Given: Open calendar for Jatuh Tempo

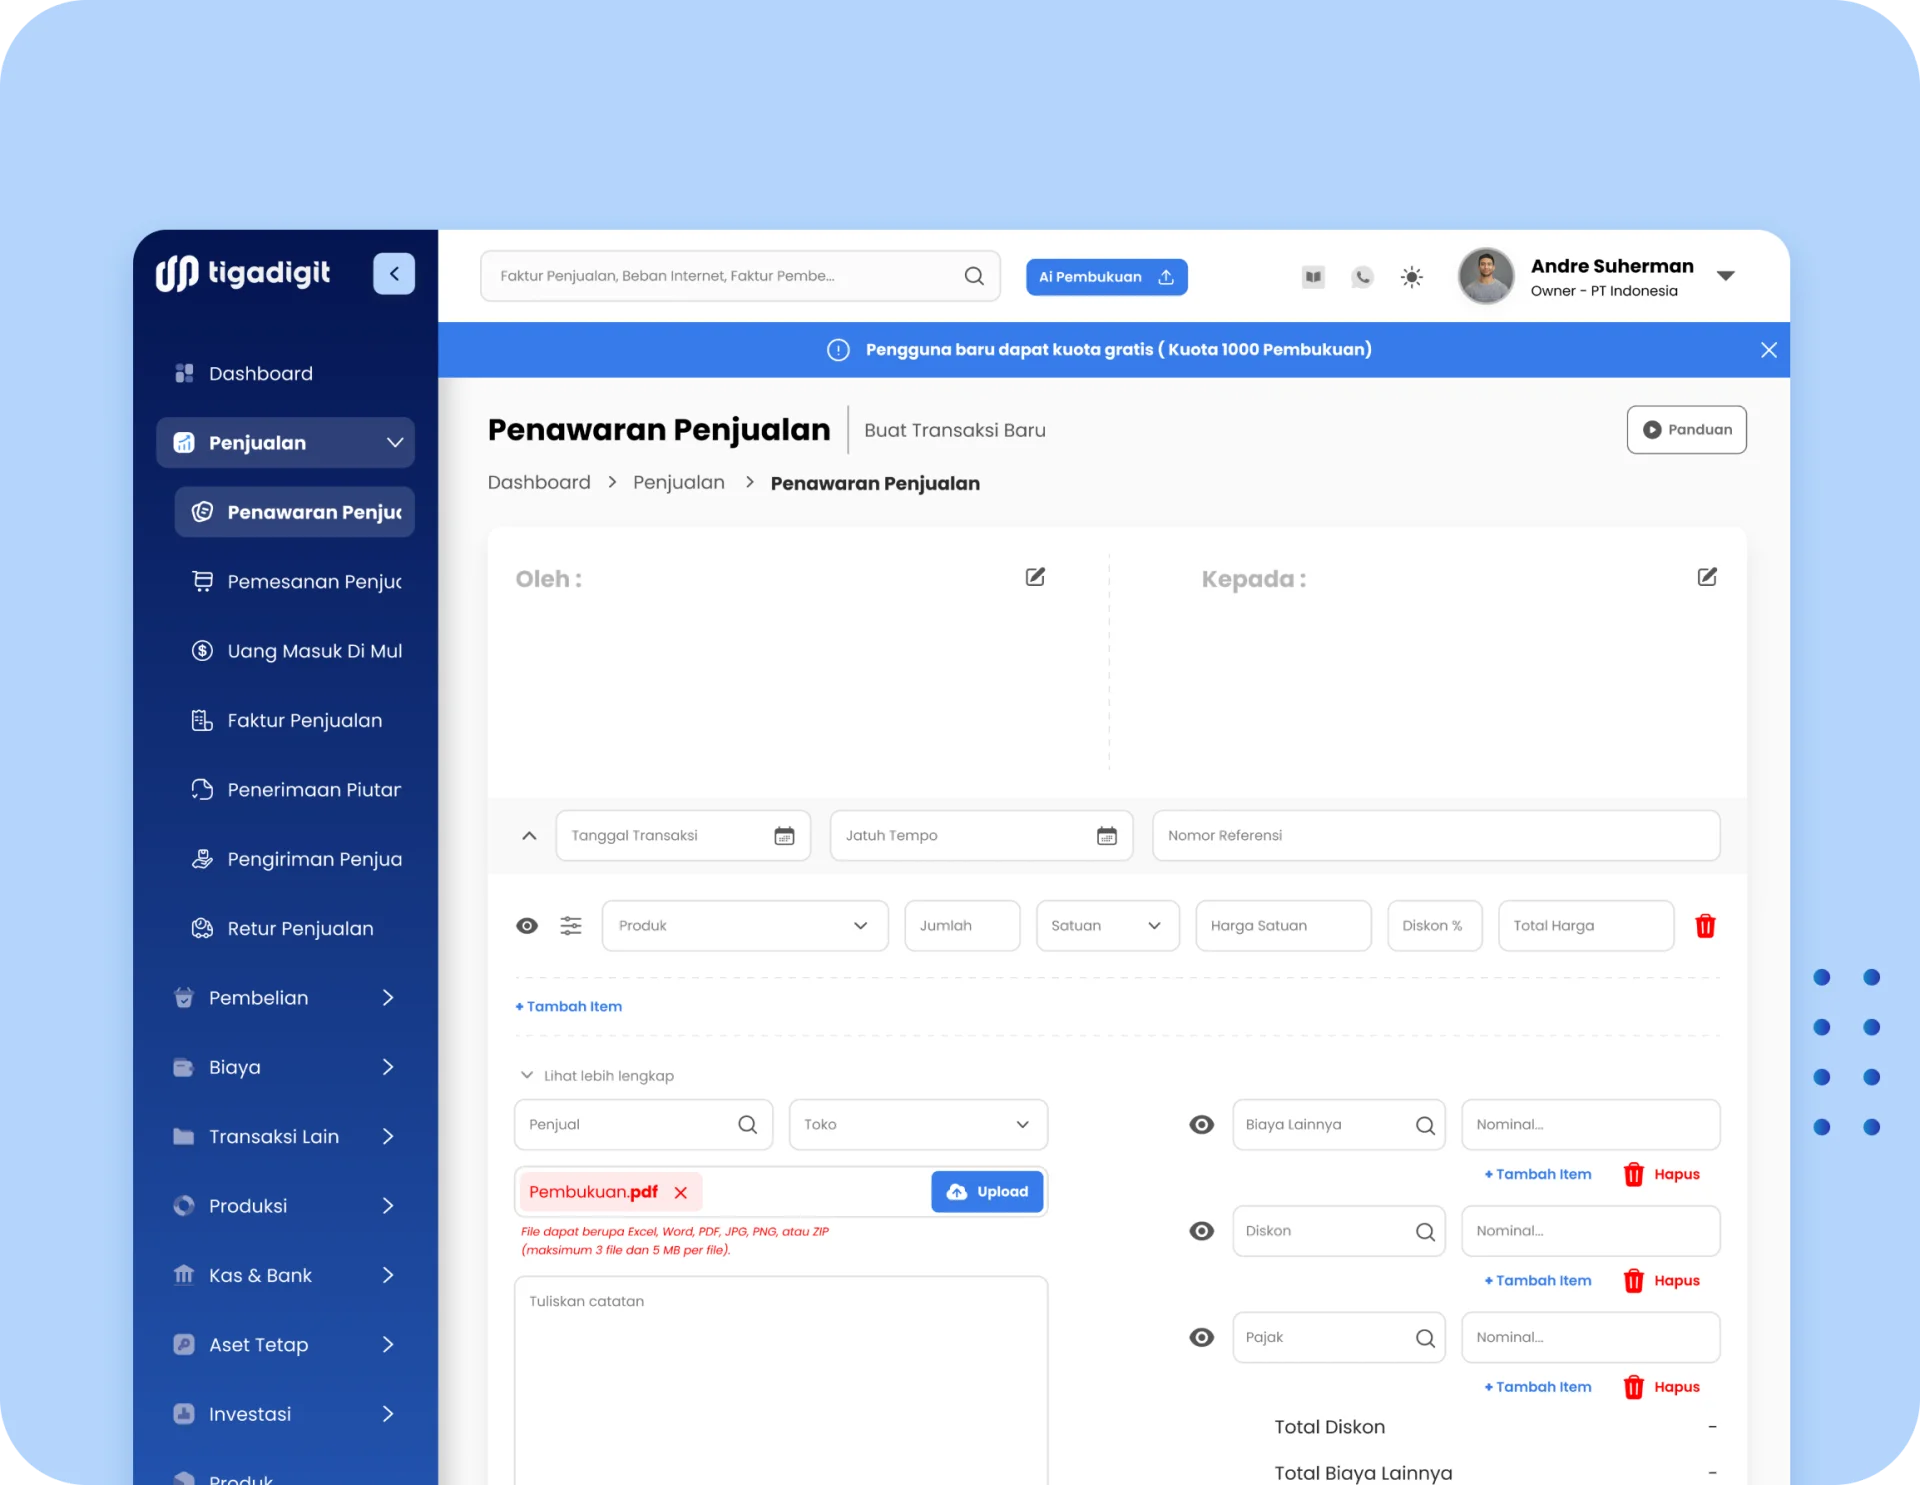Looking at the screenshot, I should pos(1106,836).
